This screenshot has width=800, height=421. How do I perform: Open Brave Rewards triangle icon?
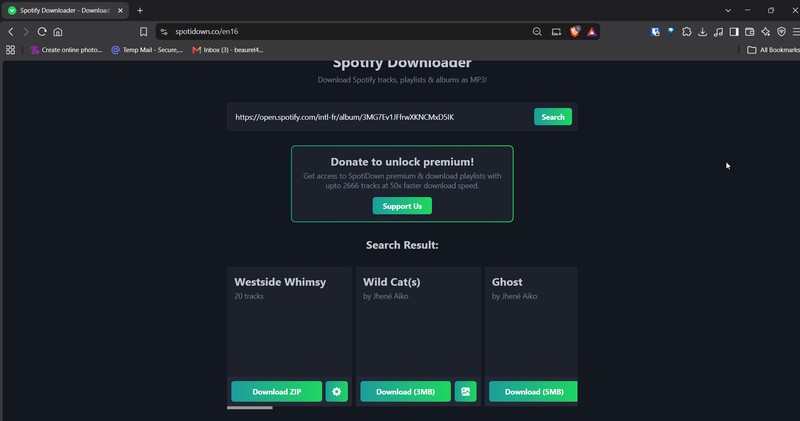coord(591,32)
